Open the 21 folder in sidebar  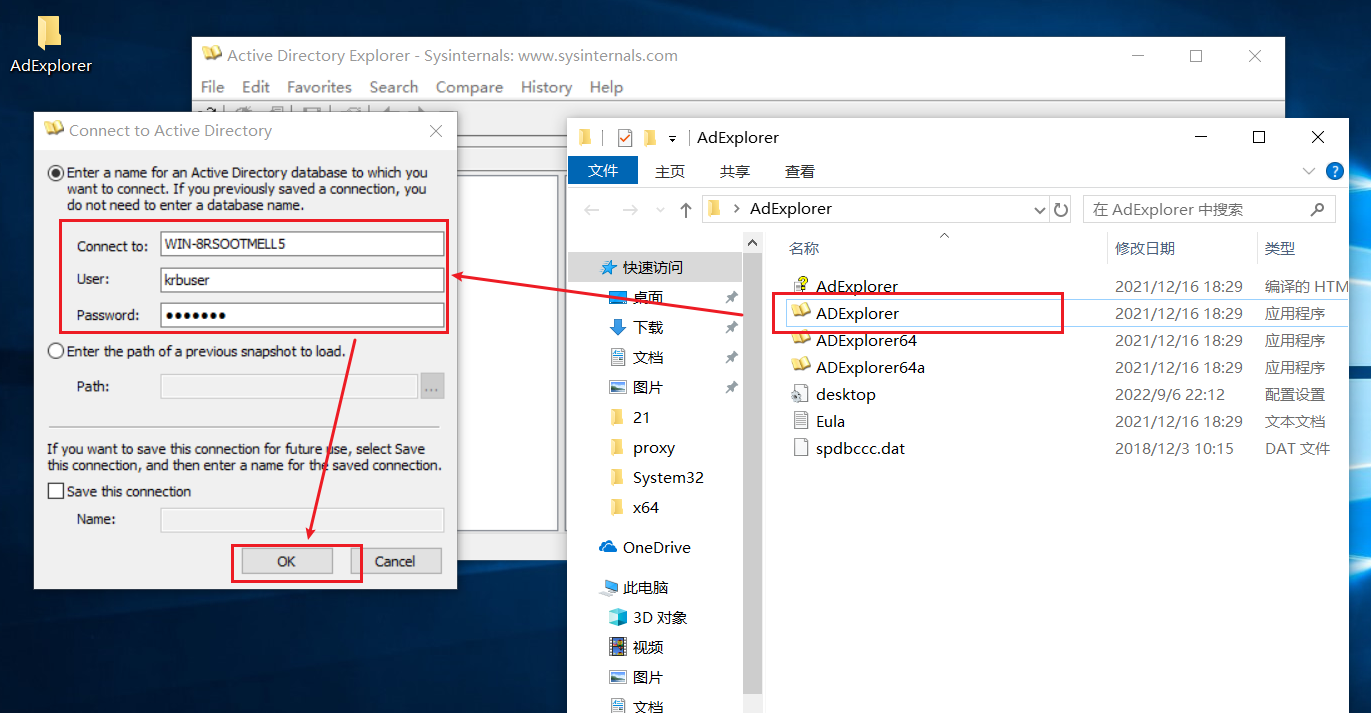(630, 417)
